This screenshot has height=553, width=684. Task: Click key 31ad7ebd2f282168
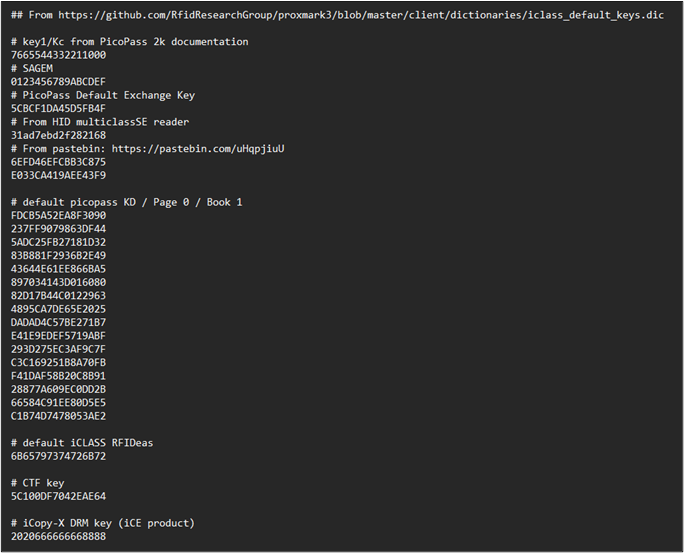click(58, 135)
